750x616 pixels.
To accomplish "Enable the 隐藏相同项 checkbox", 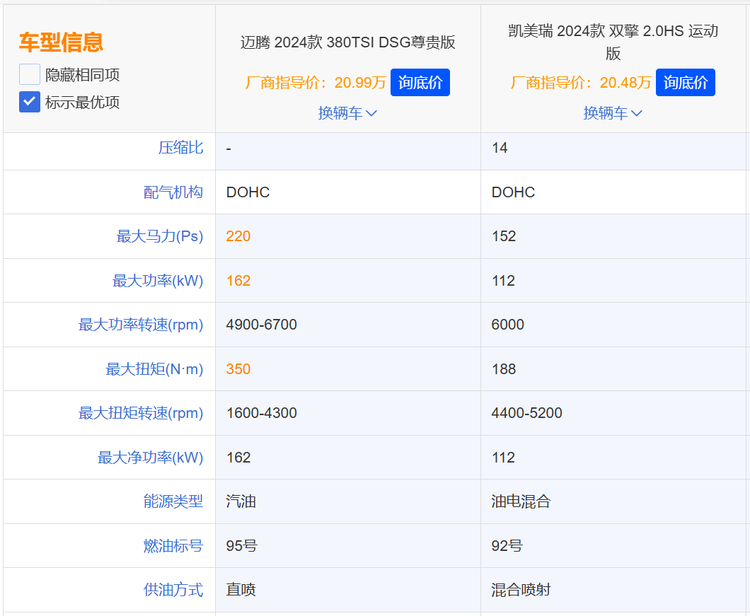I will pyautogui.click(x=30, y=74).
